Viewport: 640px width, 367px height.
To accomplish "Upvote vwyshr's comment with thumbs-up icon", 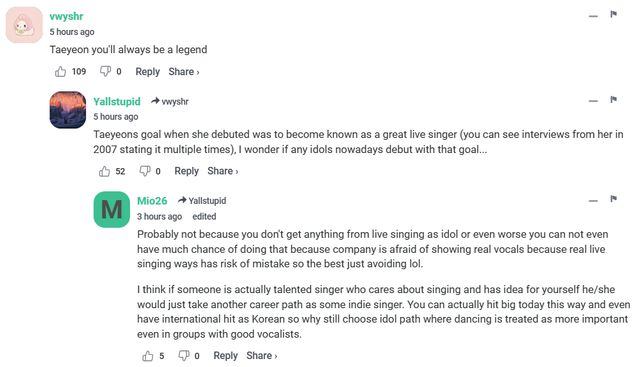I will (x=60, y=72).
